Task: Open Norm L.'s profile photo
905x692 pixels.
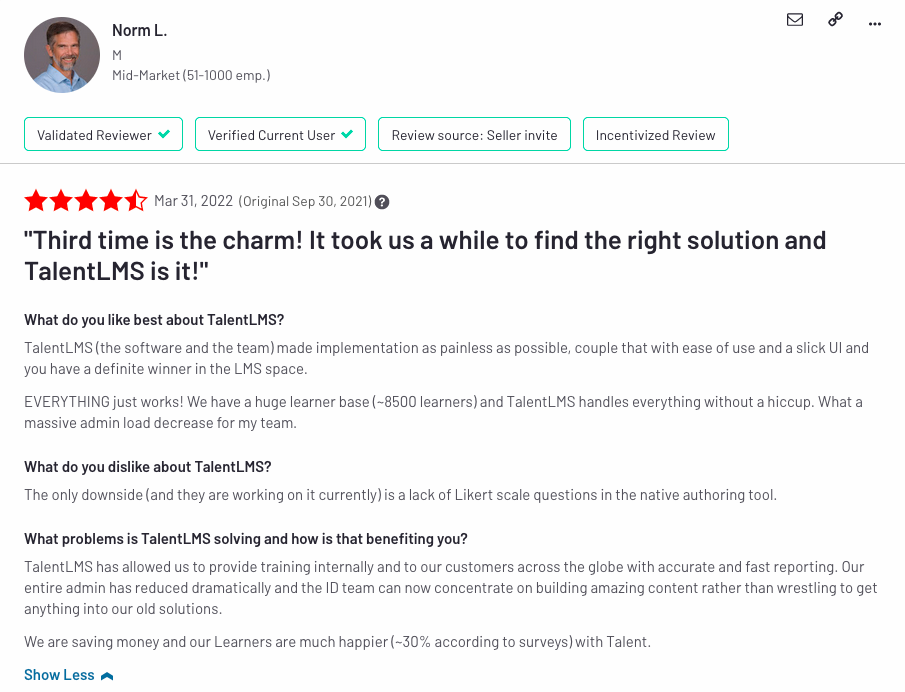Action: tap(62, 55)
